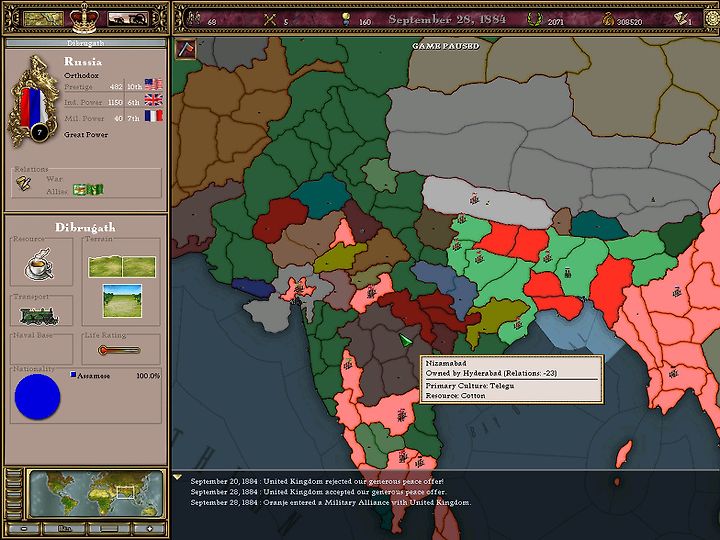Click Nizamabad in the province tooltip
Viewport: 720px width, 540px height.
pyautogui.click(x=446, y=363)
